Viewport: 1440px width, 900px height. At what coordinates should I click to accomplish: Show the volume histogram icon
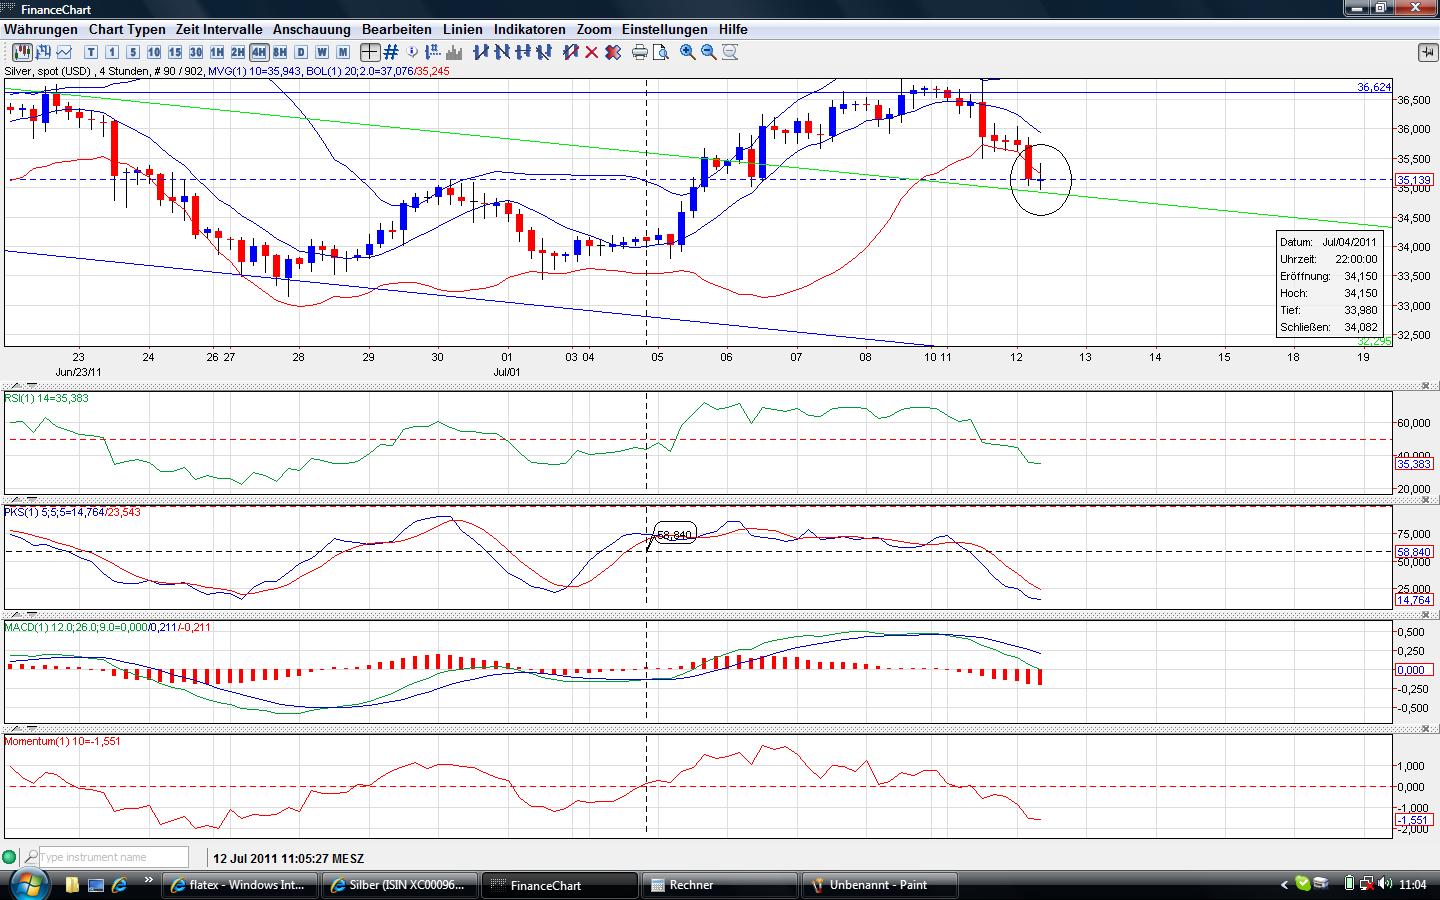click(454, 52)
